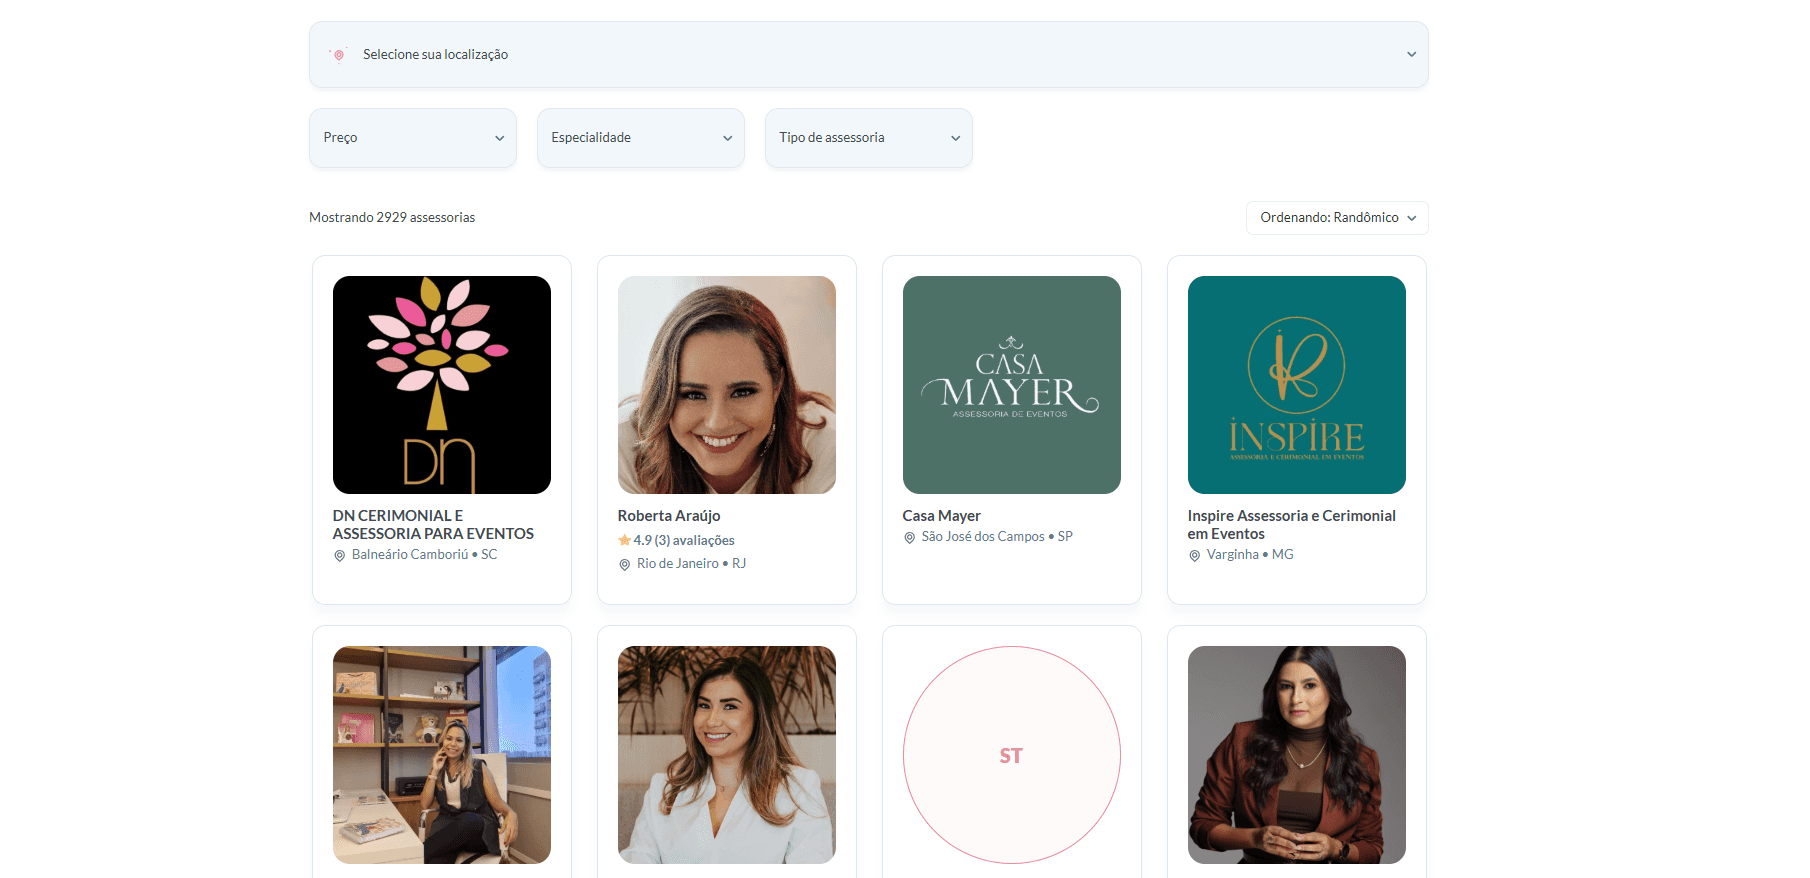The width and height of the screenshot is (1810, 878).
Task: Open the Tipo de assessoria dropdown
Action: pos(869,138)
